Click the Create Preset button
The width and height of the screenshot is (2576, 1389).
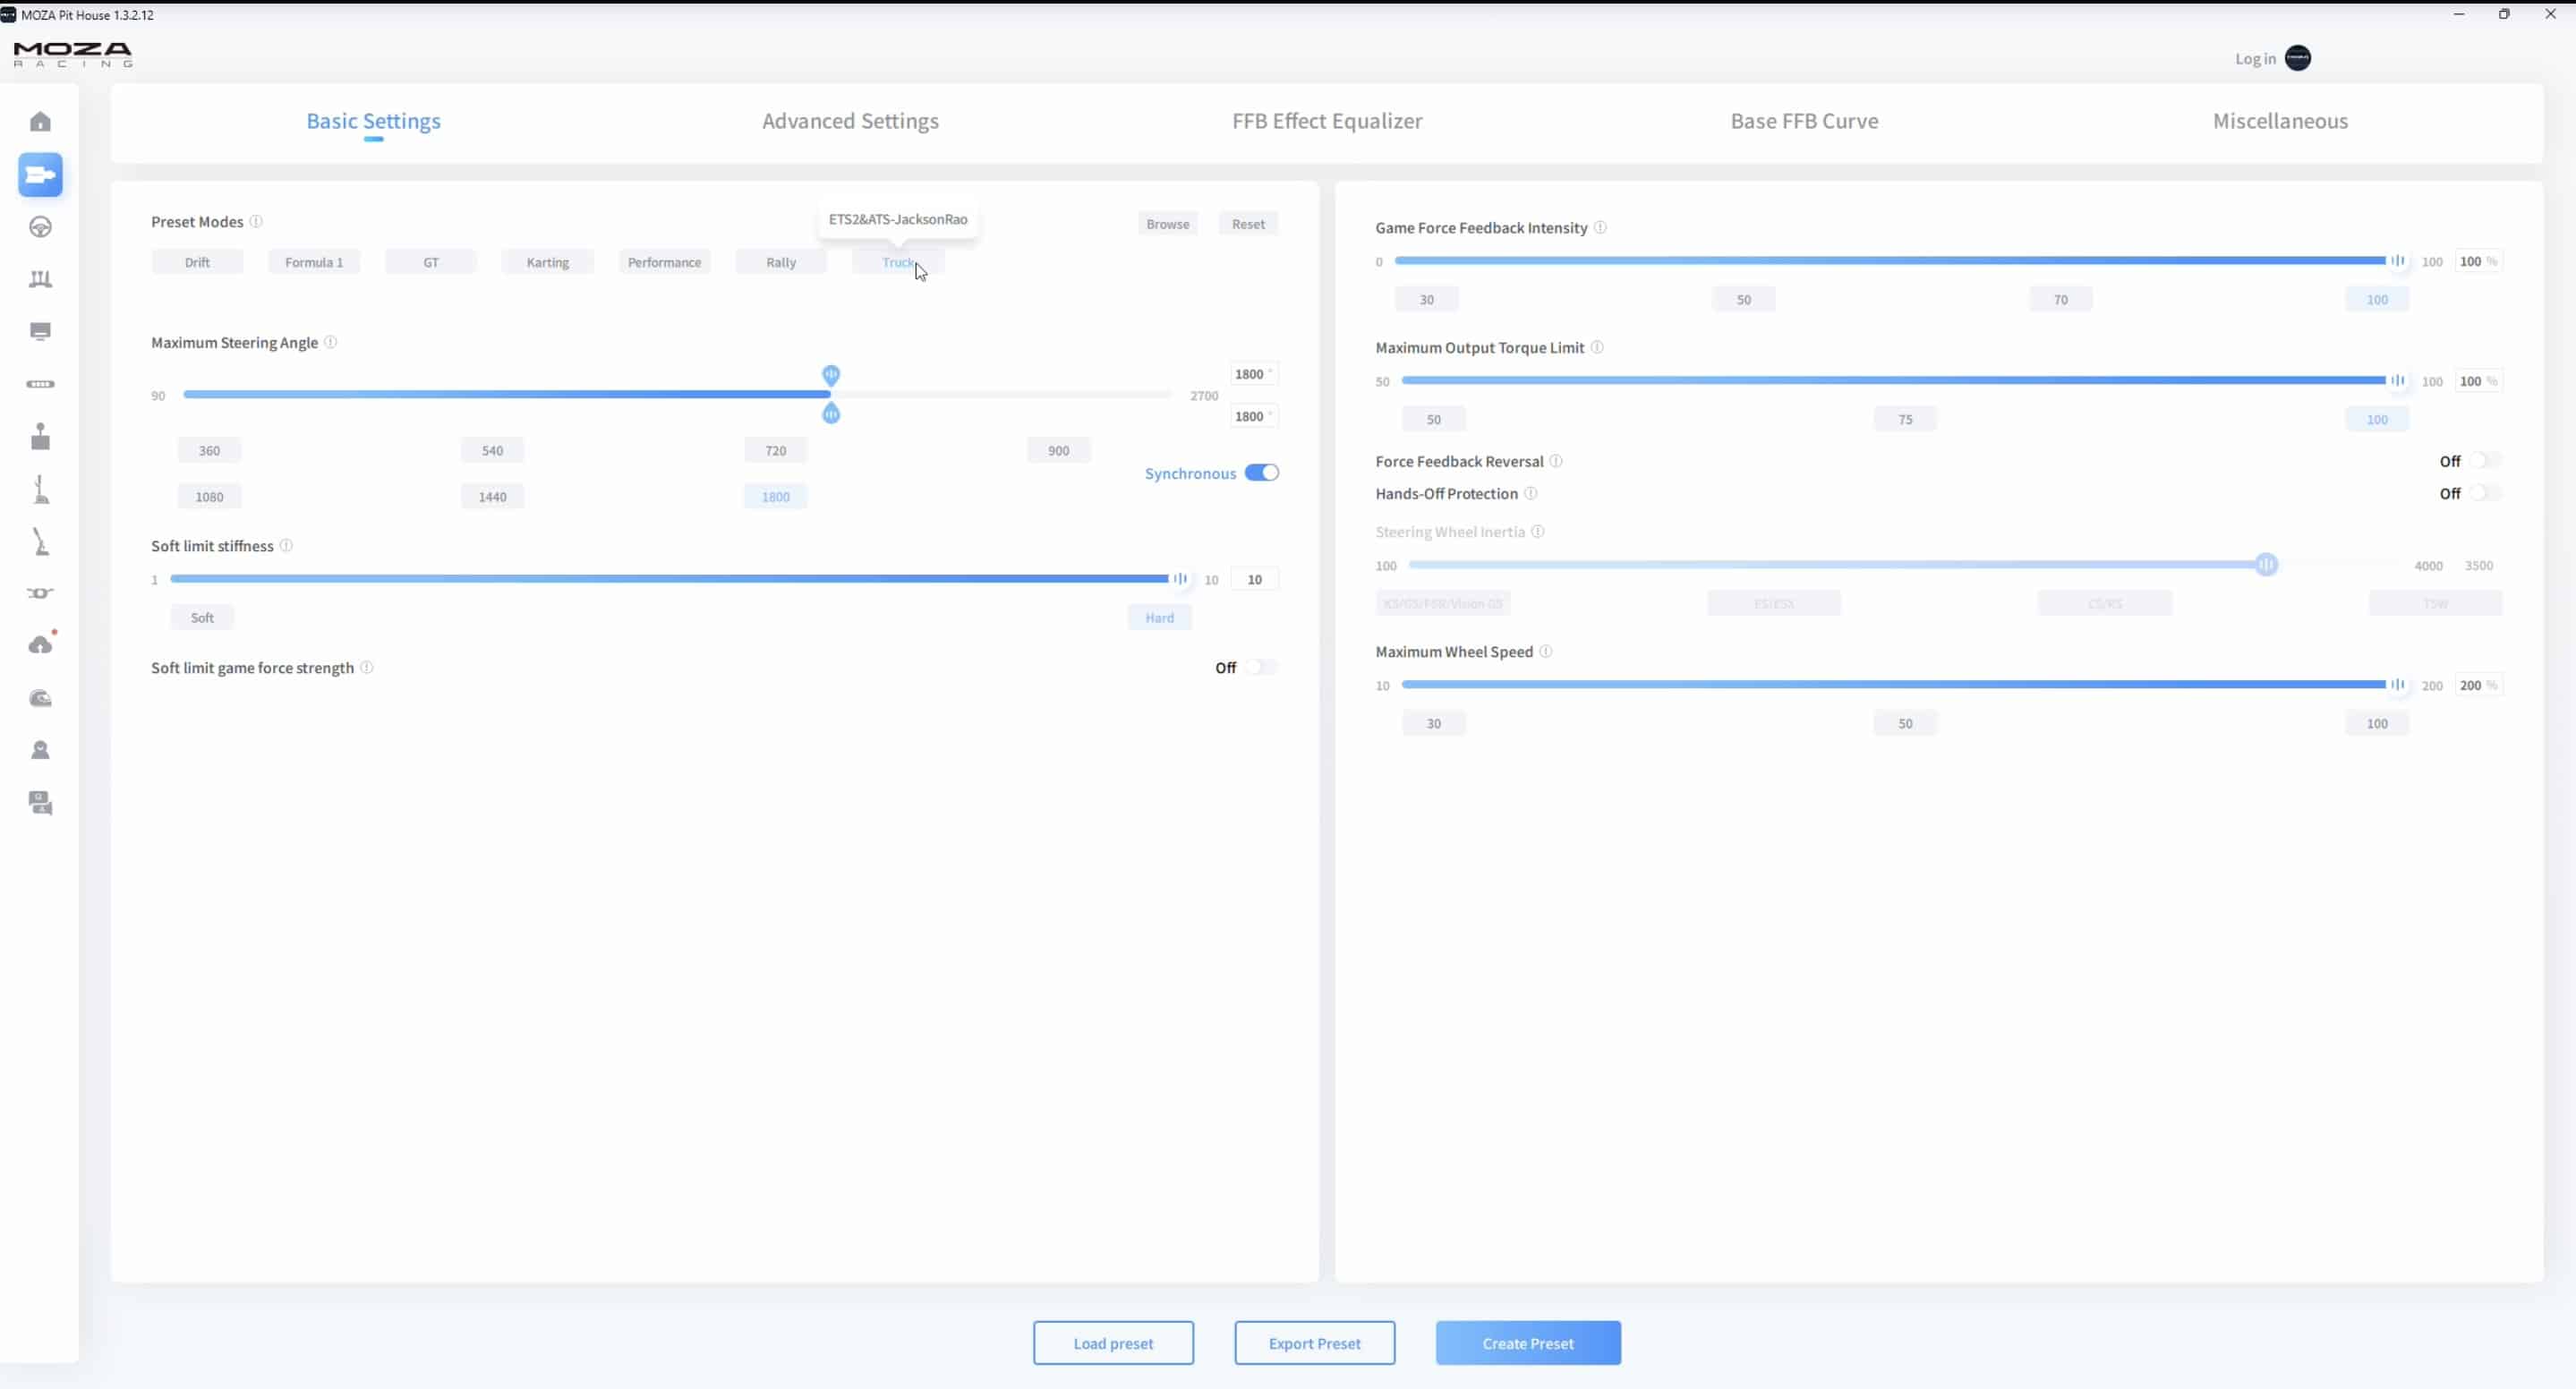1527,1343
